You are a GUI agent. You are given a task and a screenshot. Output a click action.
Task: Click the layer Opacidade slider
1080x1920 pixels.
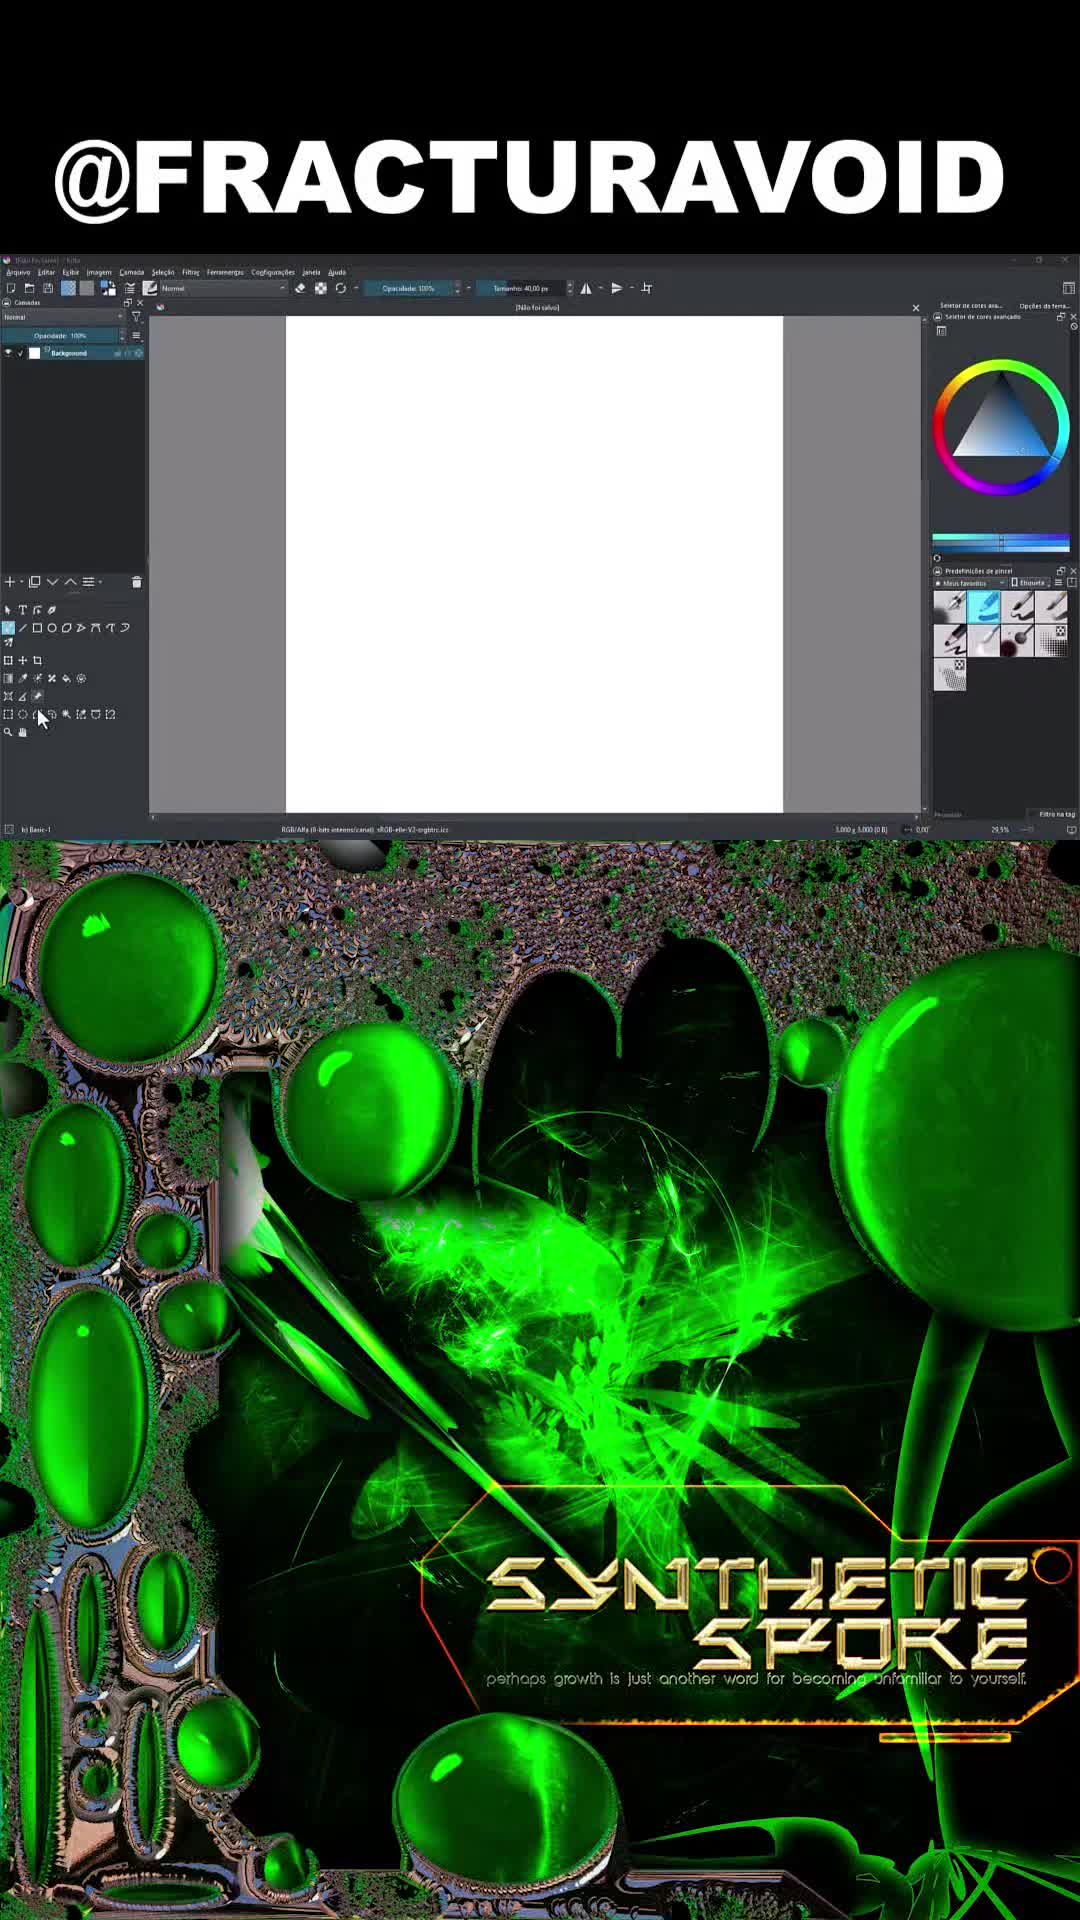(x=60, y=335)
